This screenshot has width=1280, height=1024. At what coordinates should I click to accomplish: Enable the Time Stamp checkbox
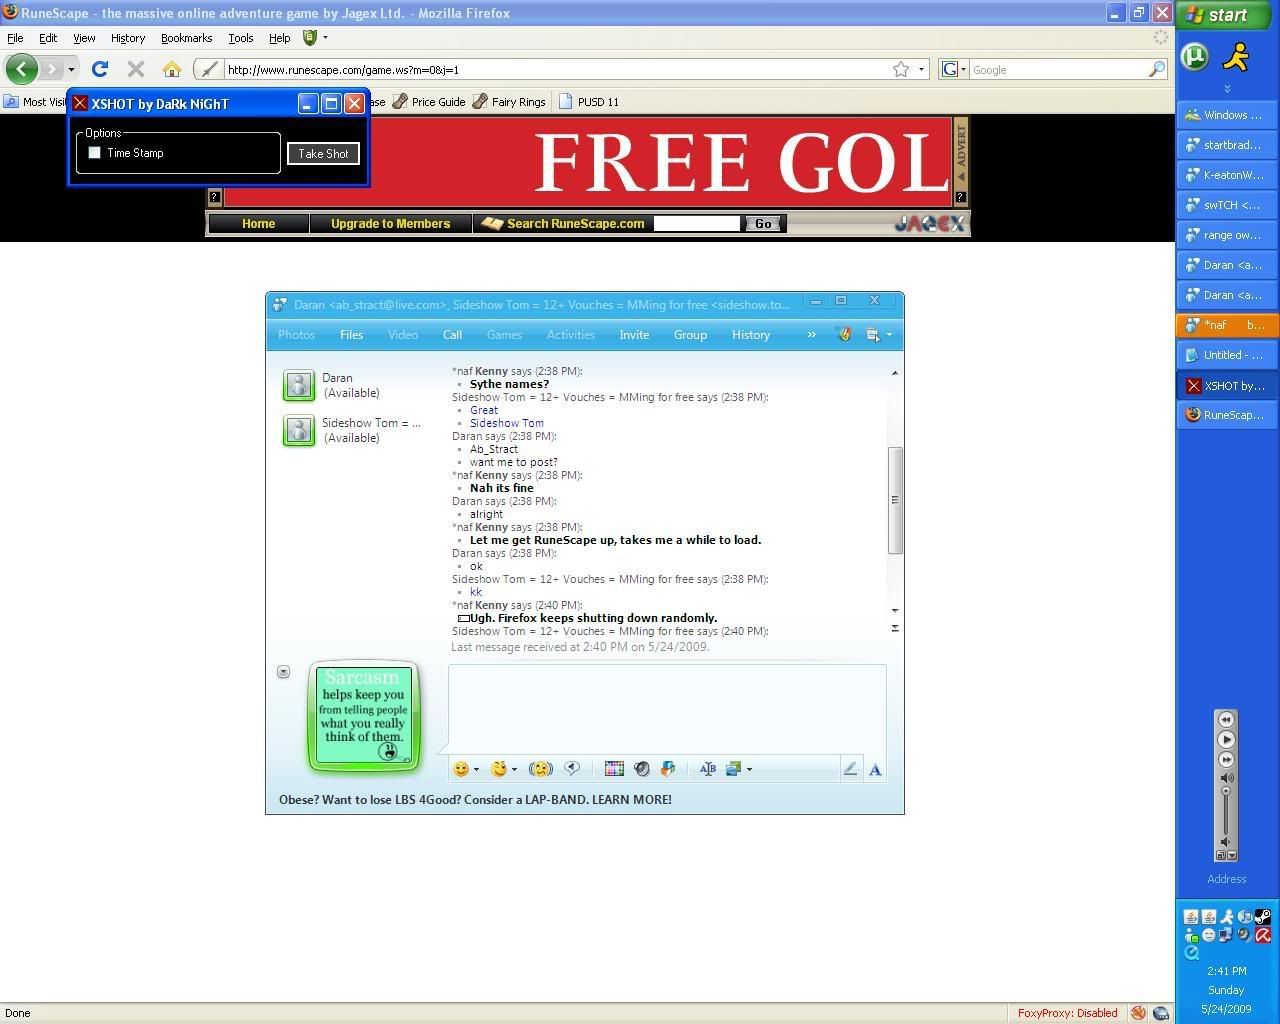pyautogui.click(x=95, y=153)
